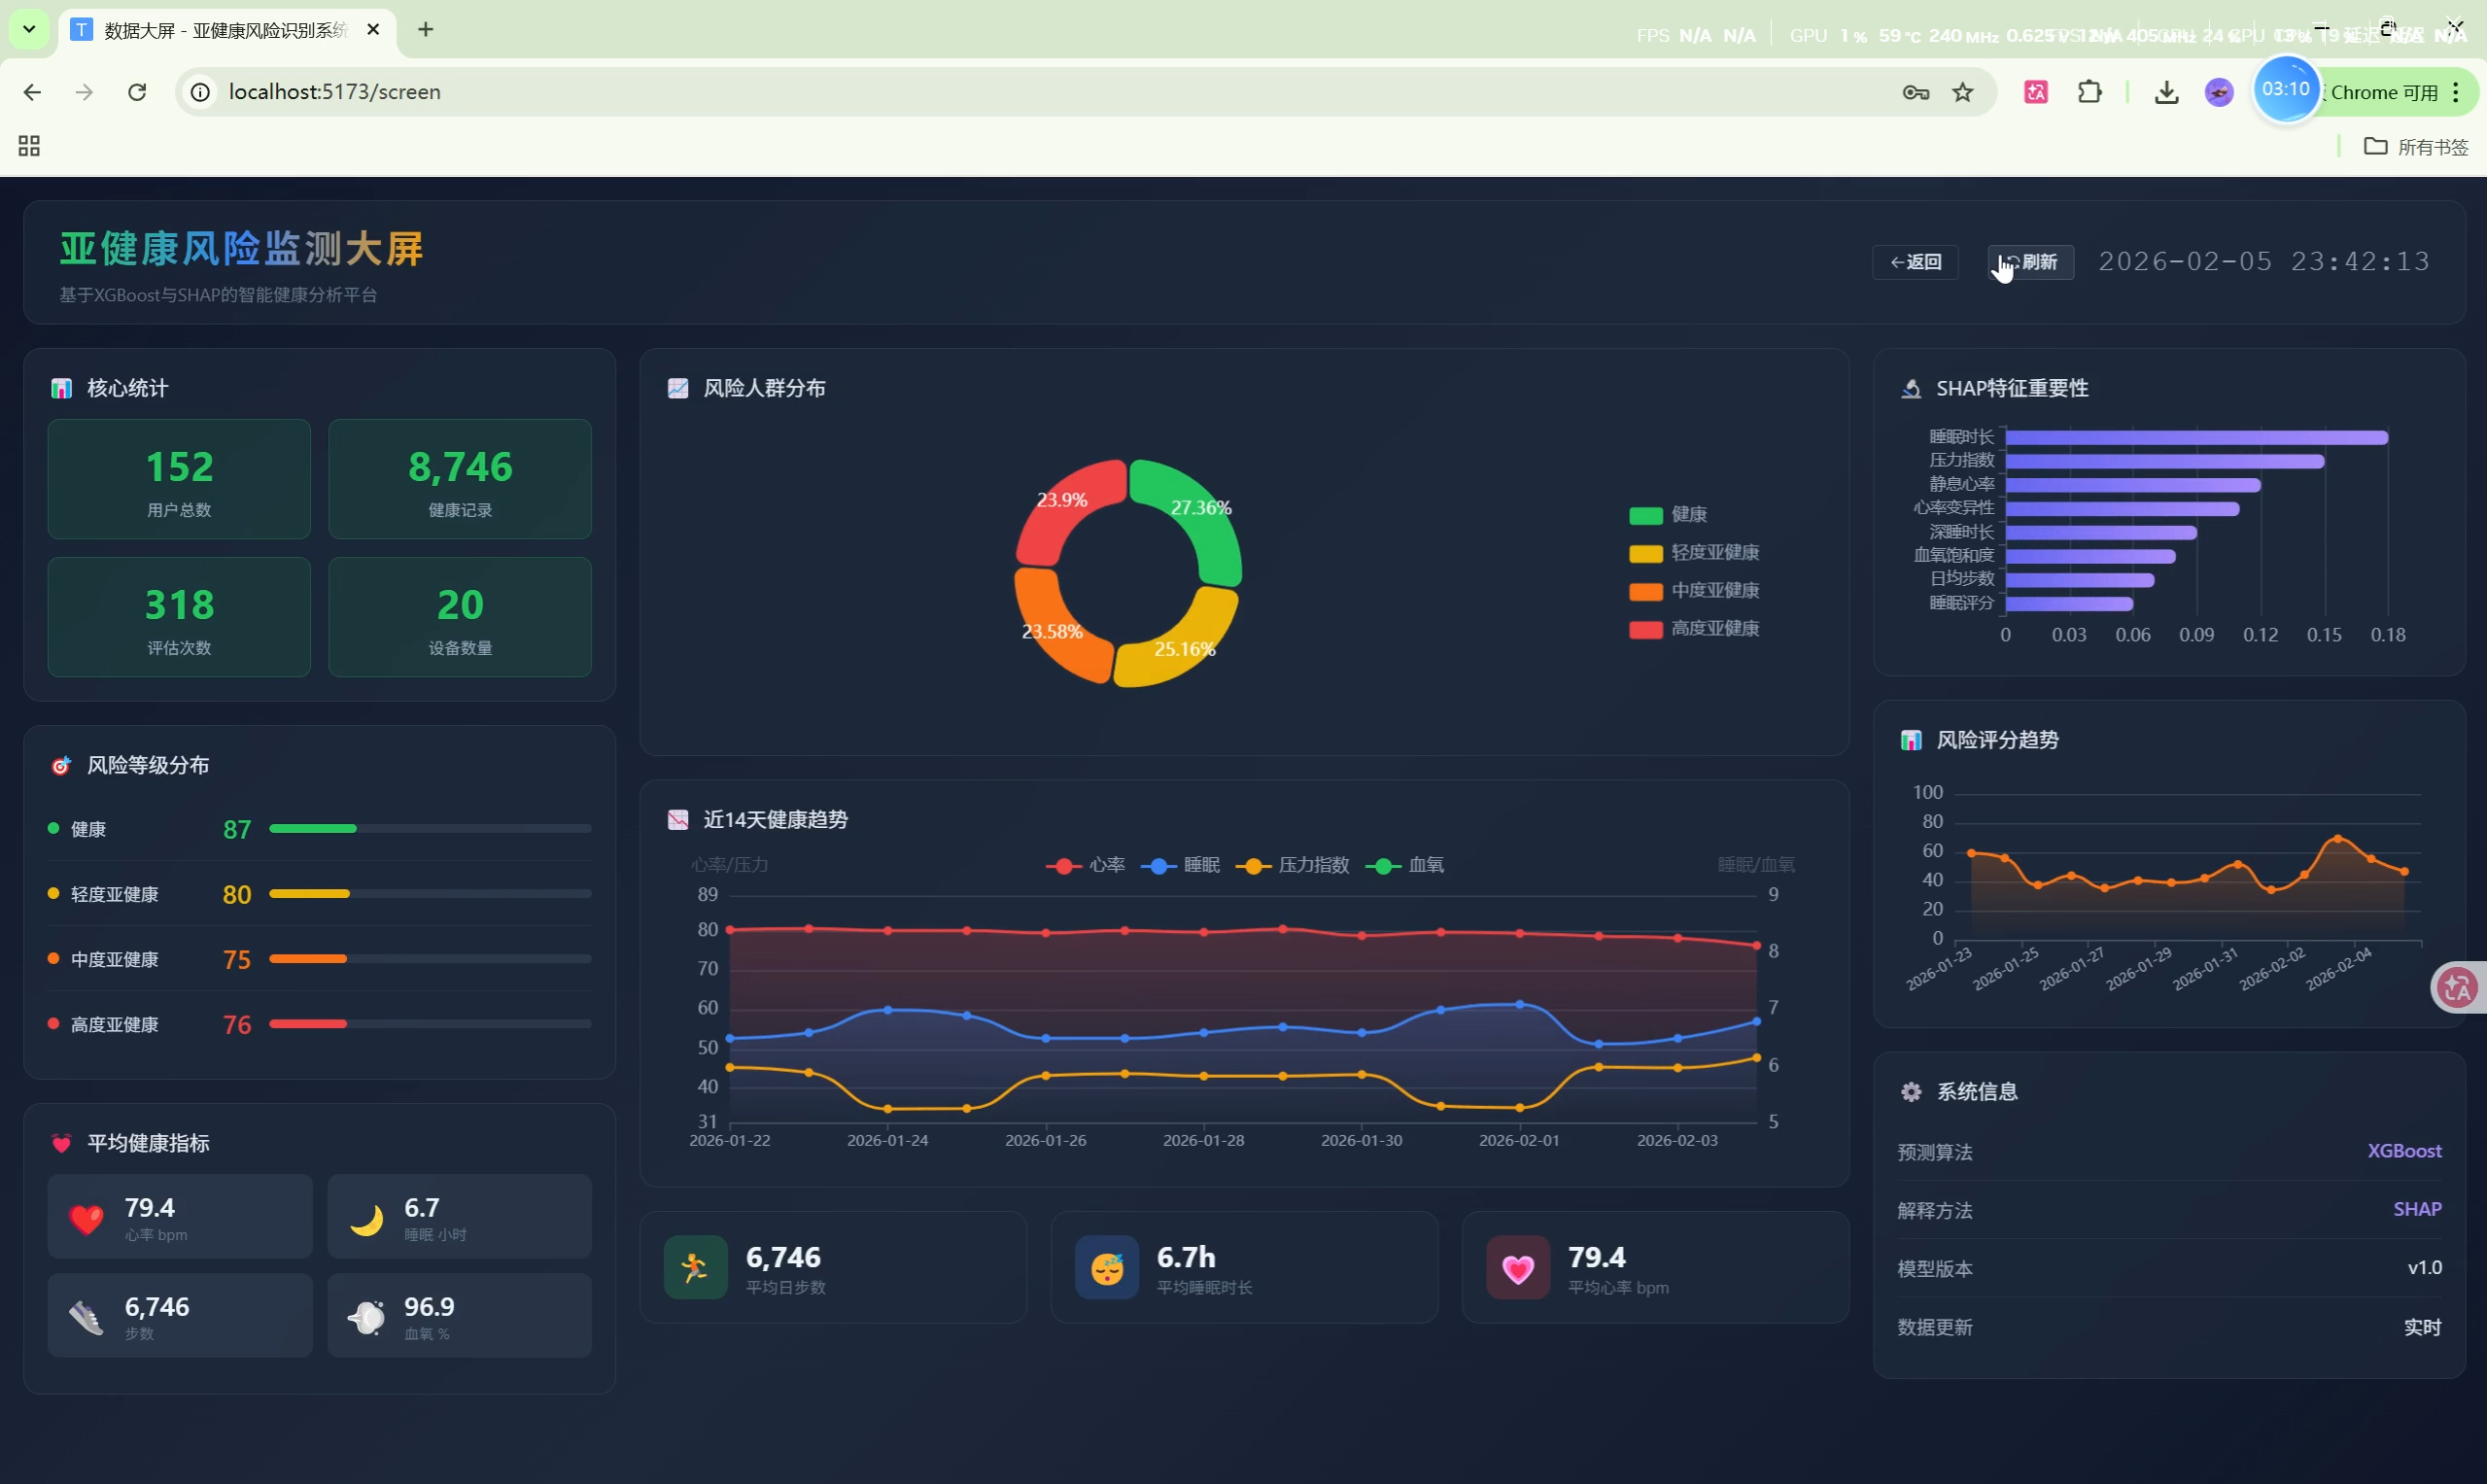Open the browser extensions puzzle icon
2487x1484 pixels.
2089,92
